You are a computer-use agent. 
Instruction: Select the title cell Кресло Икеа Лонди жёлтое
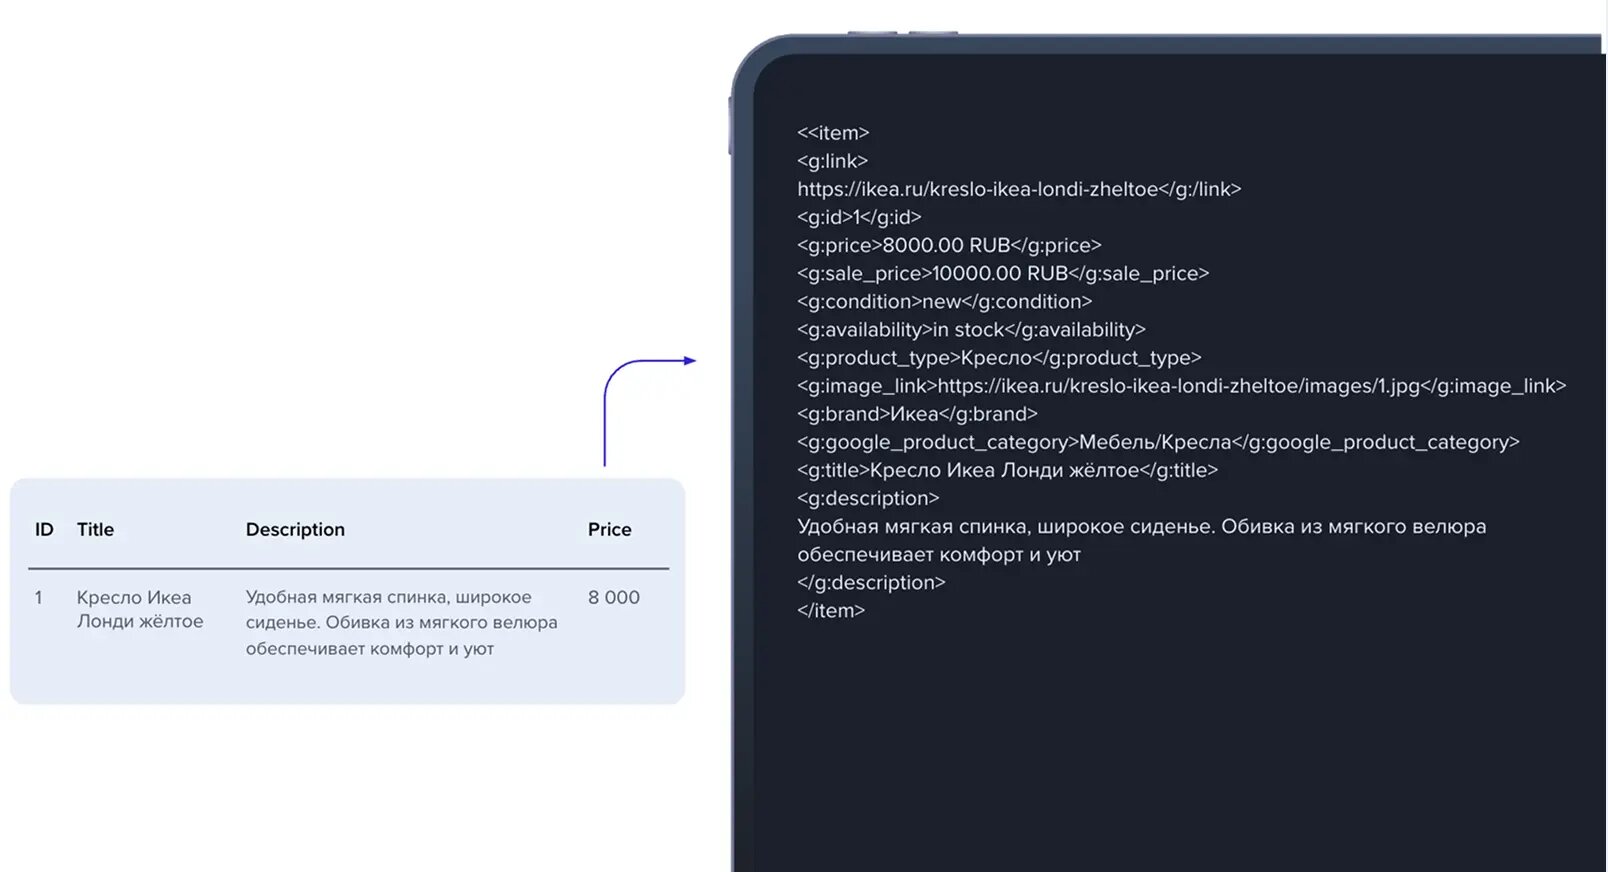[140, 609]
